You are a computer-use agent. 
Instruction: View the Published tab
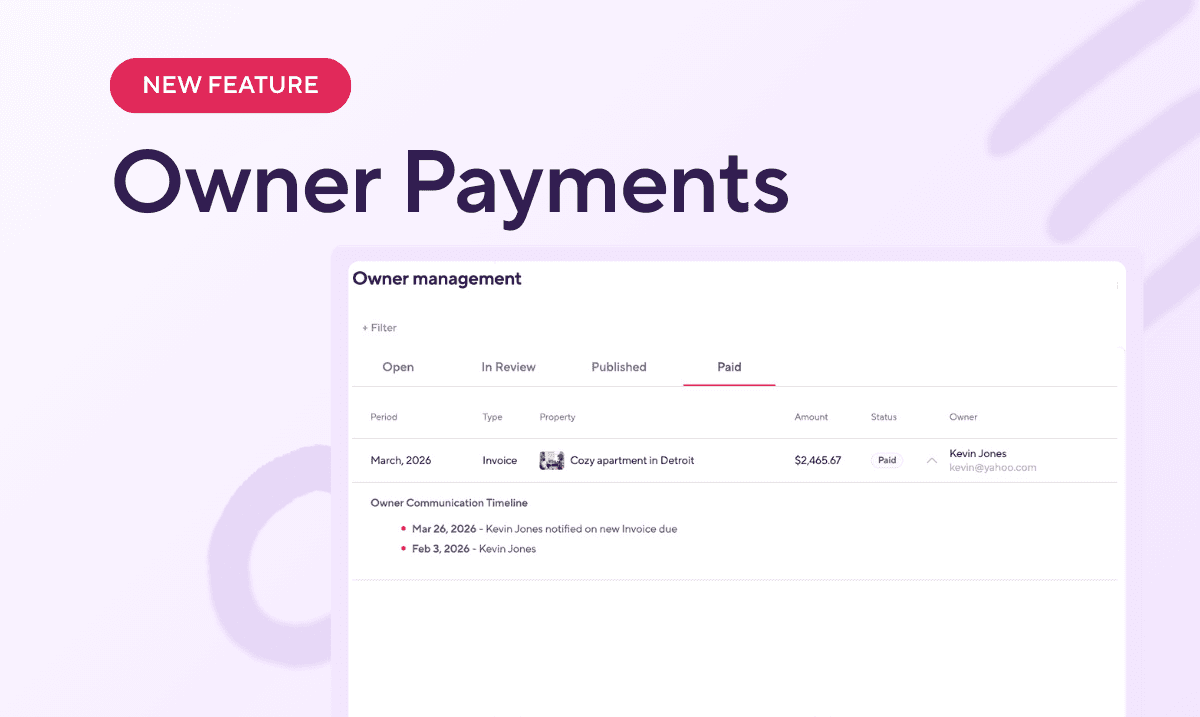[x=618, y=367]
